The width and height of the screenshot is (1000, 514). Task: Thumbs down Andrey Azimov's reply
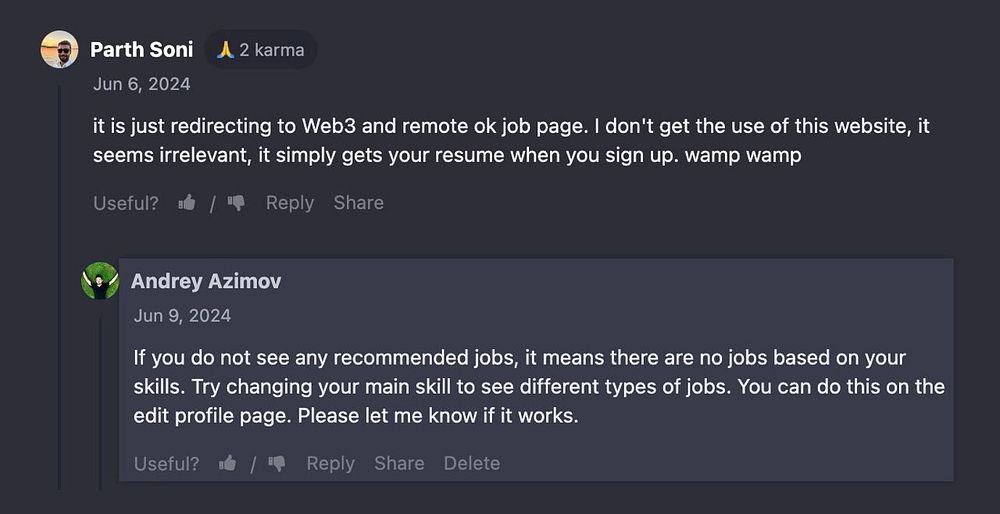[277, 463]
